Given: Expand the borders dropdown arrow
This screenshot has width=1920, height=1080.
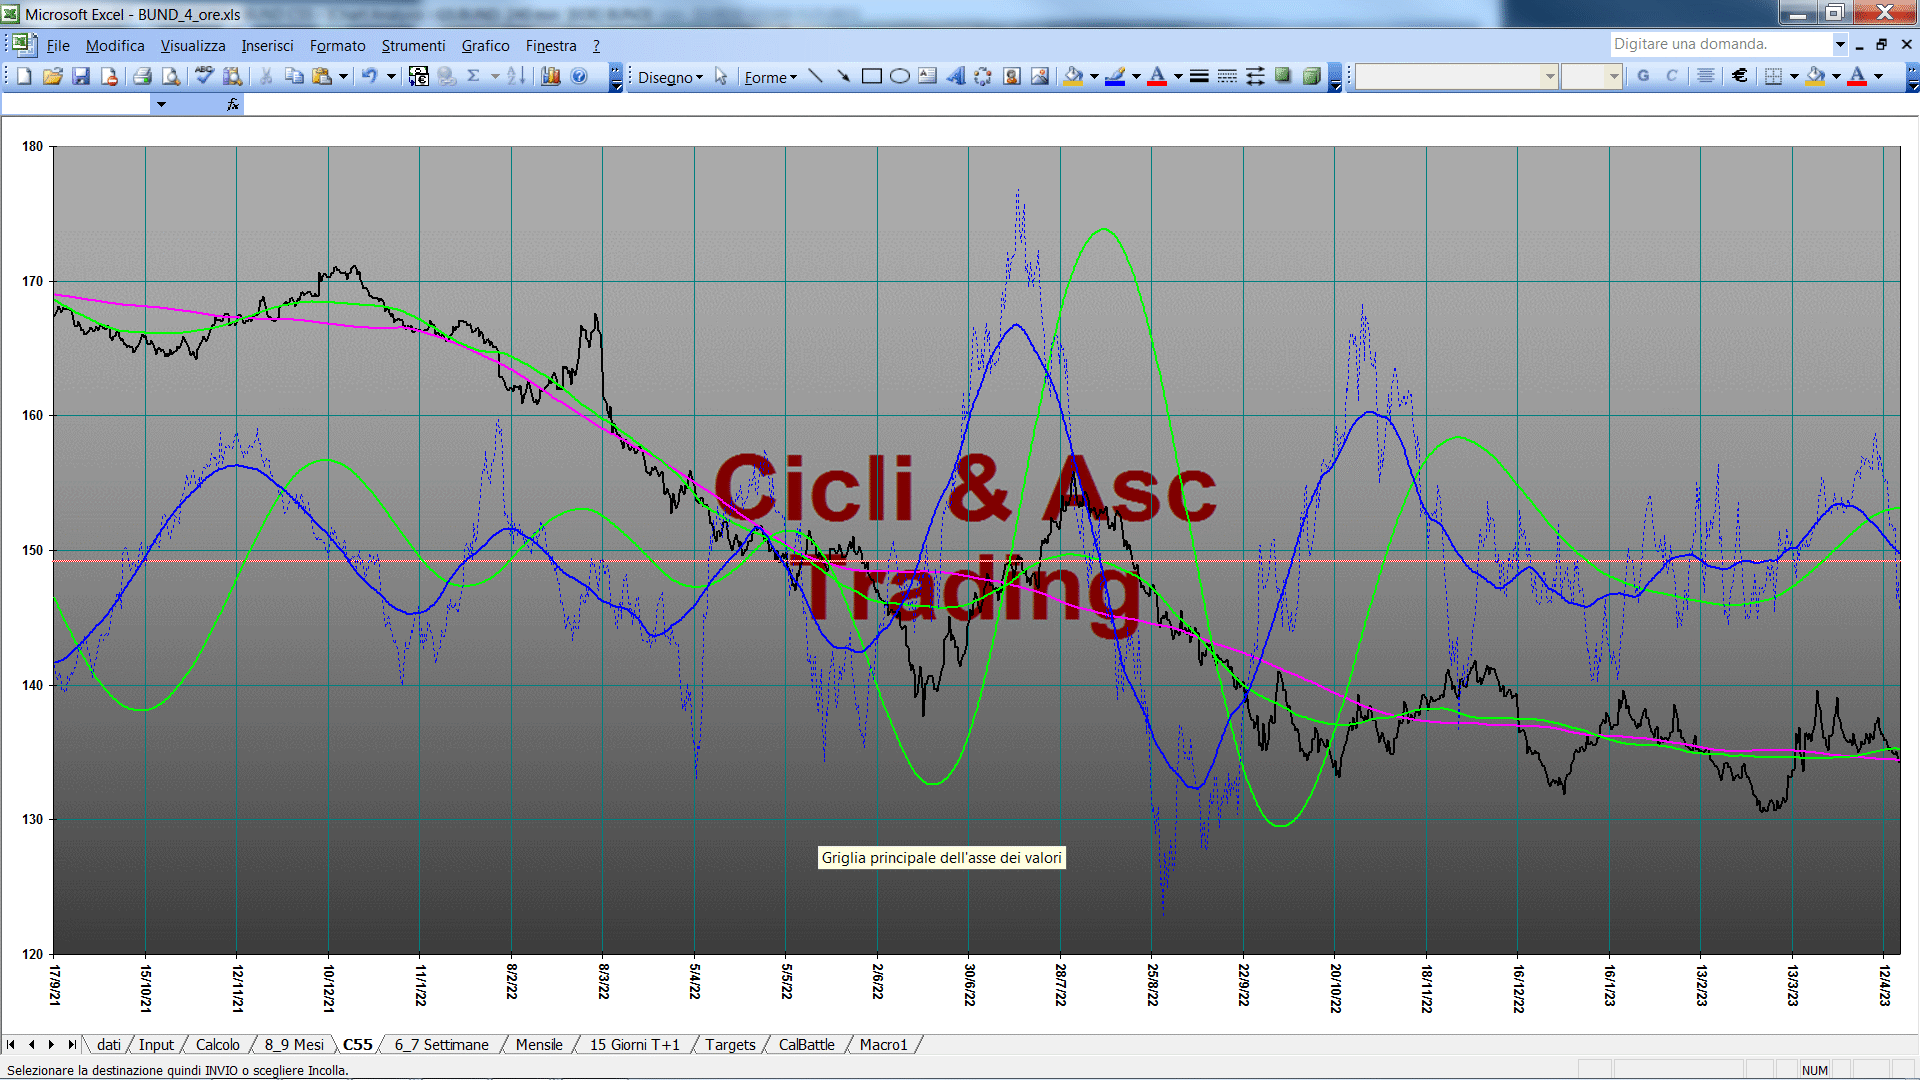Looking at the screenshot, I should click(x=1794, y=76).
